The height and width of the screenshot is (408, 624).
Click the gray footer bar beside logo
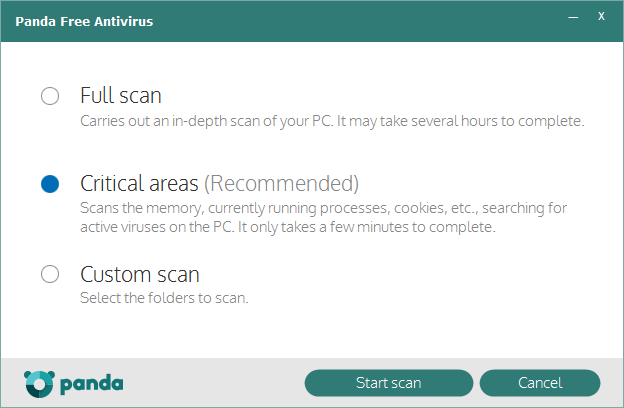click(213, 383)
